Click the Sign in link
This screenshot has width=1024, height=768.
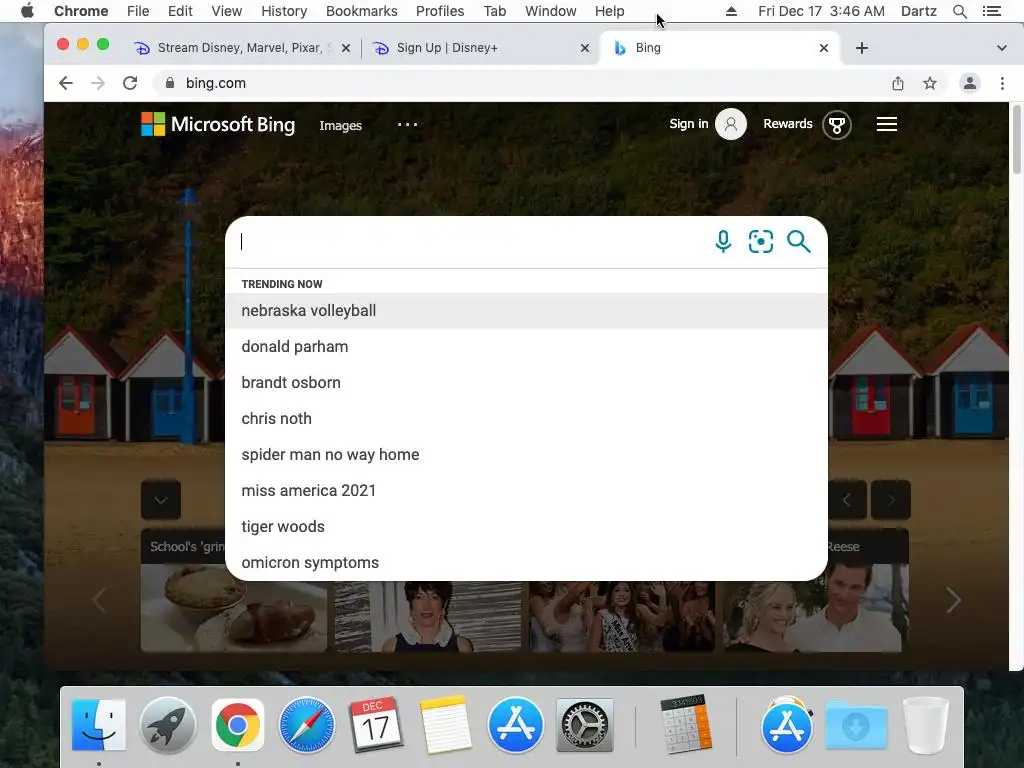point(688,124)
